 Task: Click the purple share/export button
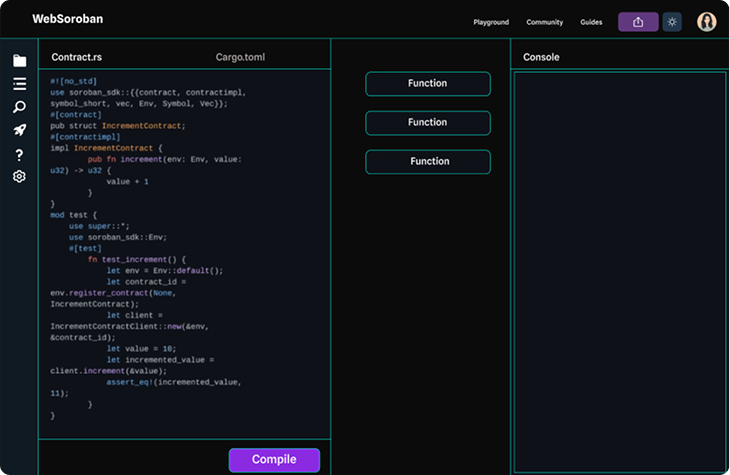click(638, 22)
